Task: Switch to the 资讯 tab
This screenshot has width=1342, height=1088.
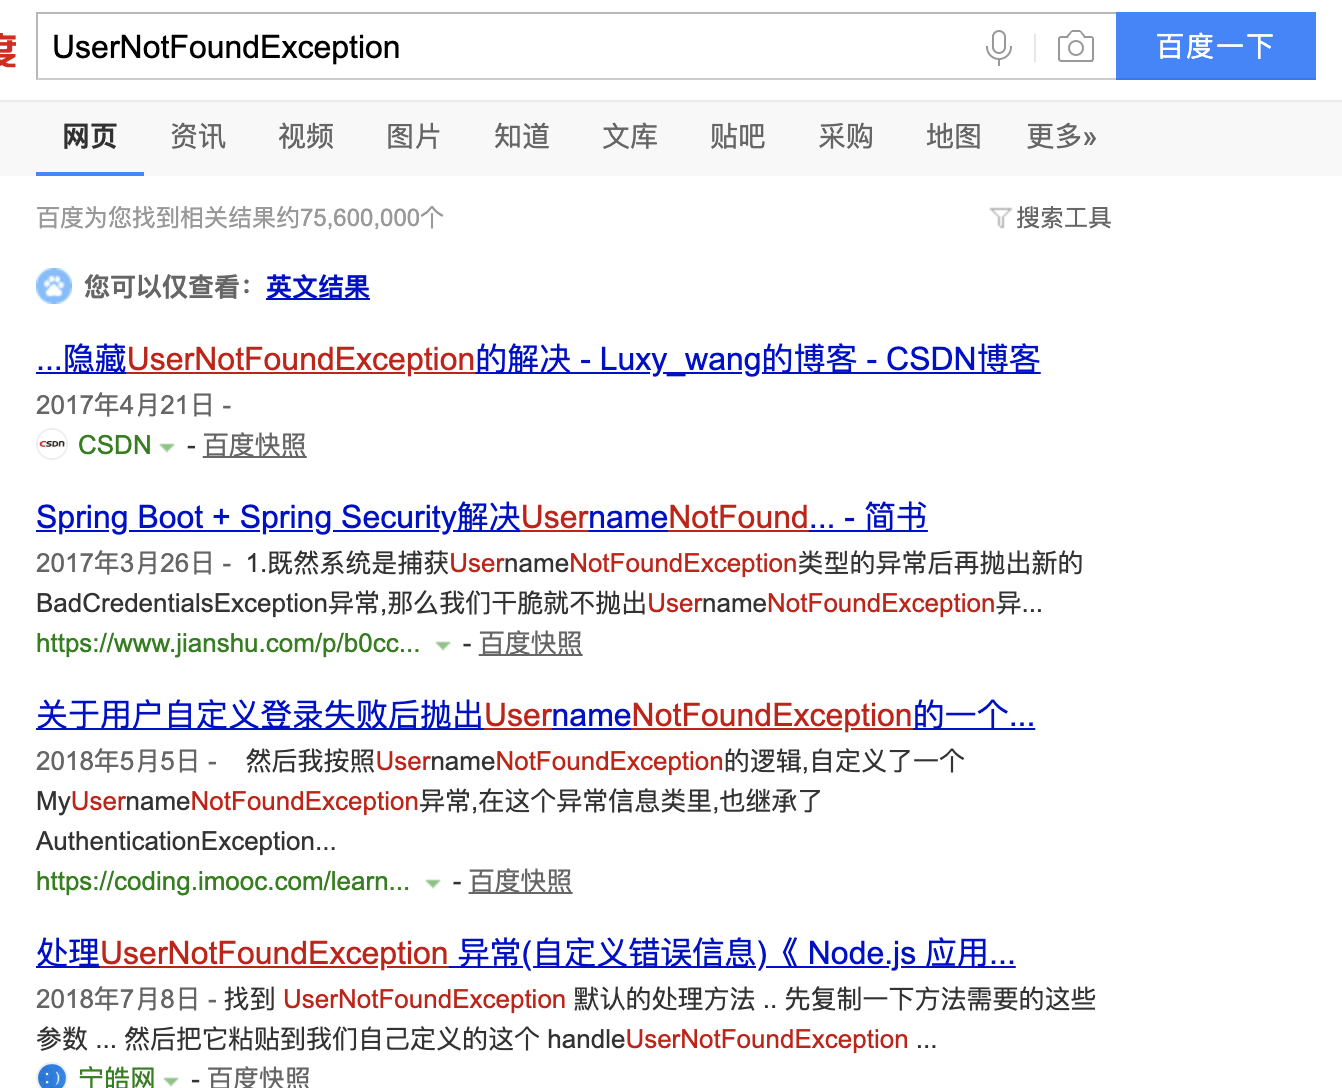Action: tap(198, 137)
